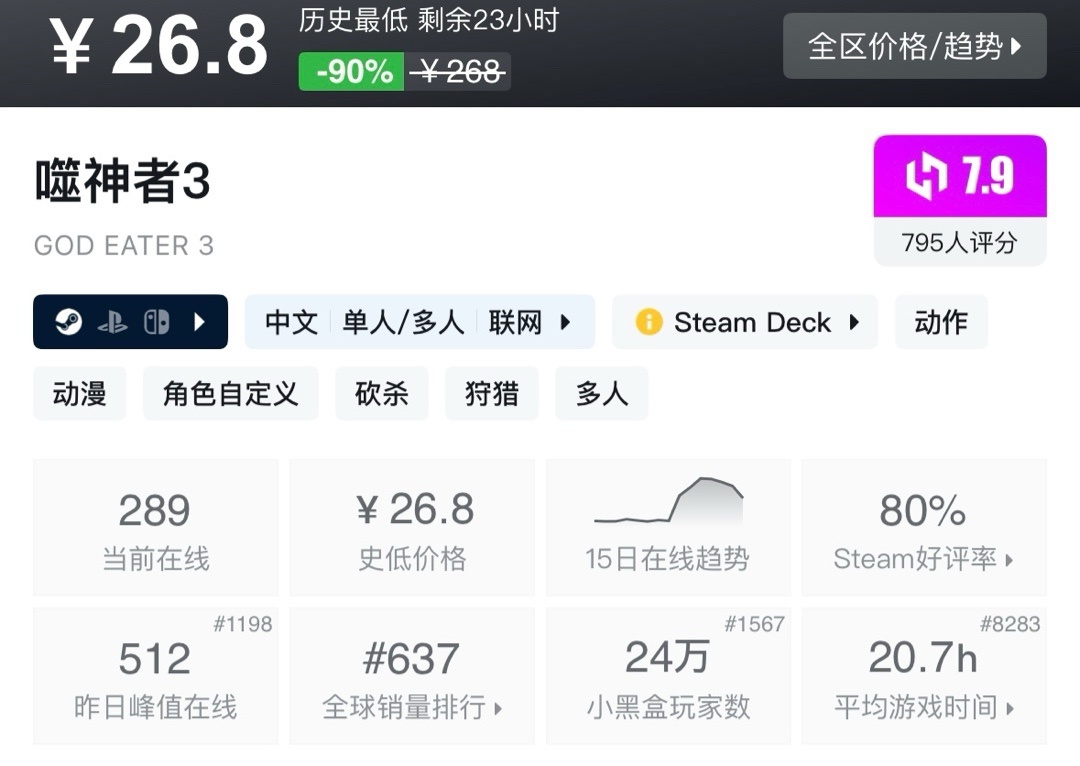Screen dimensions: 1080x766
Task: Click the 单人/多人 label
Action: [x=404, y=322]
